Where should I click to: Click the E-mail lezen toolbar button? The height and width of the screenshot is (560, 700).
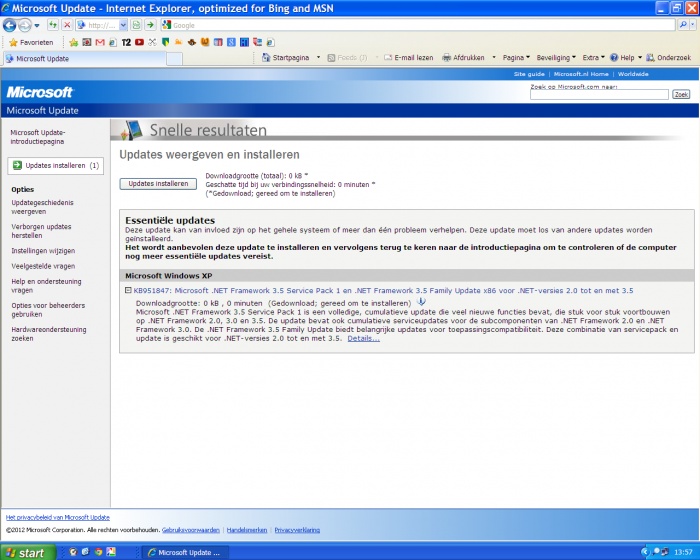408,58
